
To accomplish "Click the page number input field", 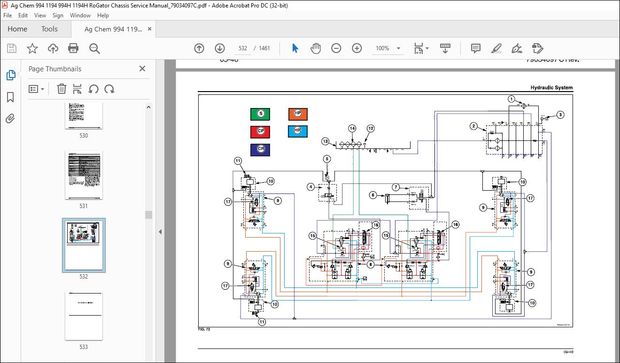I will click(243, 48).
